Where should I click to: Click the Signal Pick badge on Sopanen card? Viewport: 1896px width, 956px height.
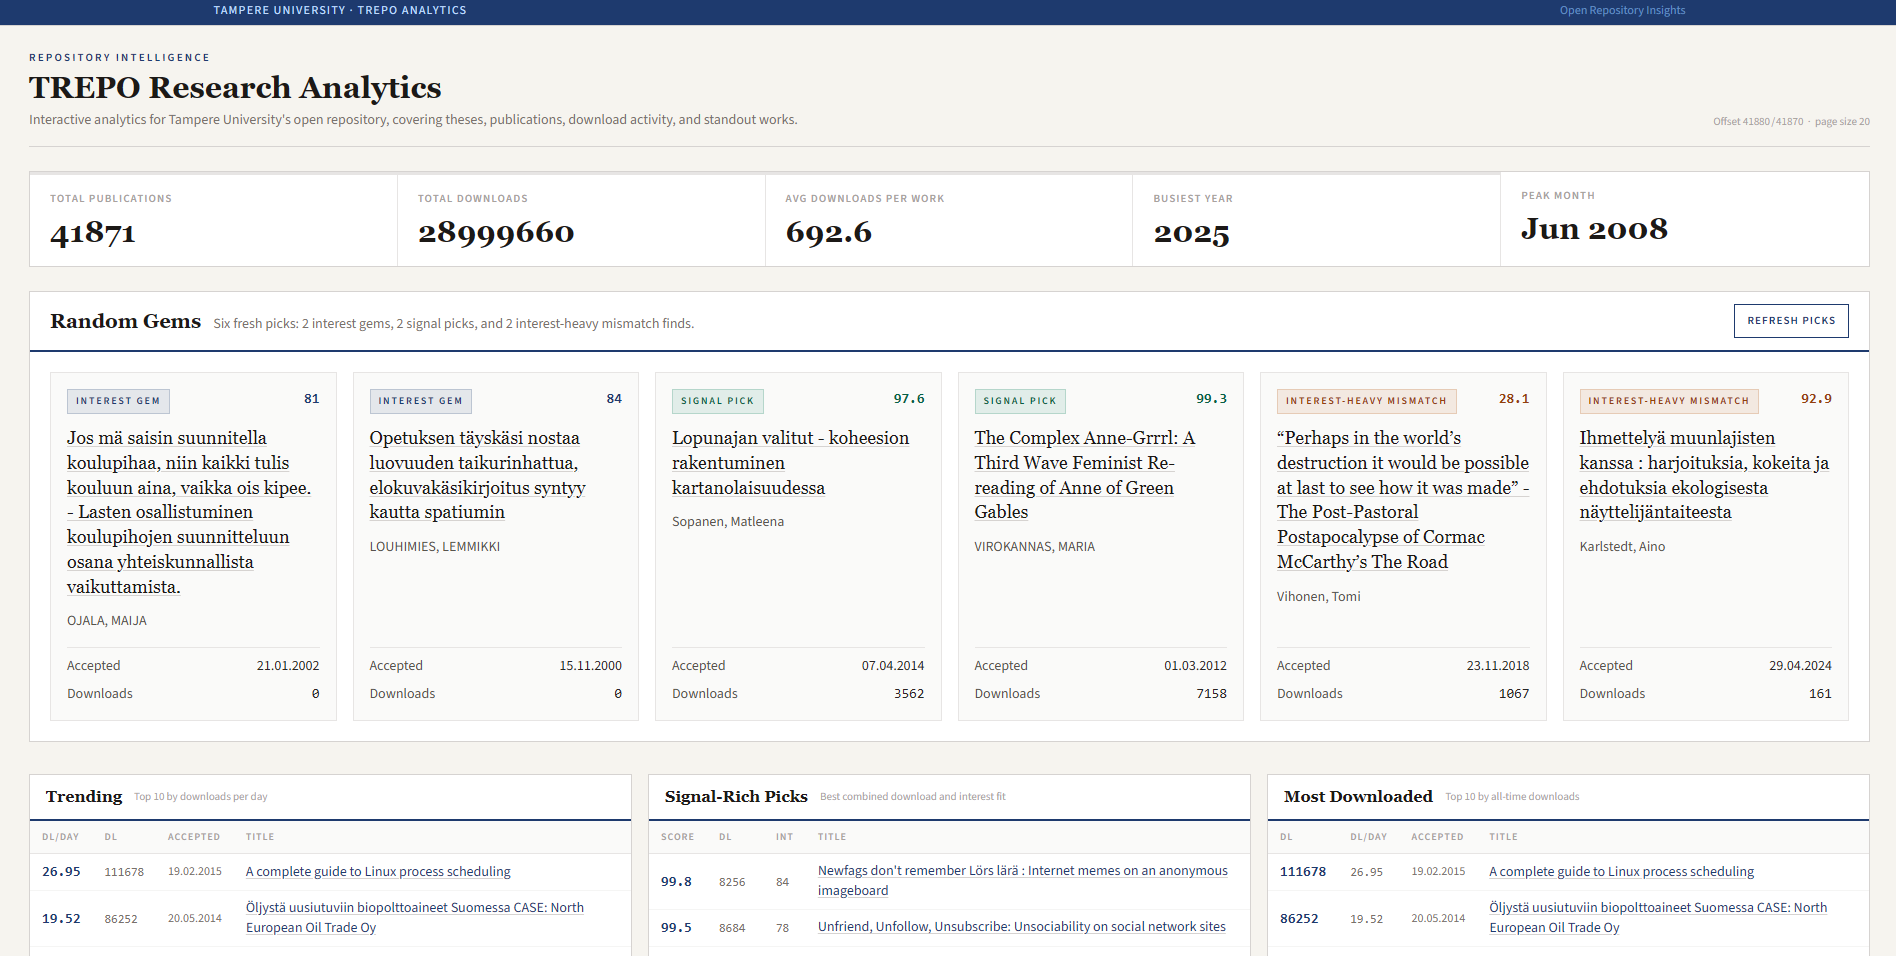[717, 401]
